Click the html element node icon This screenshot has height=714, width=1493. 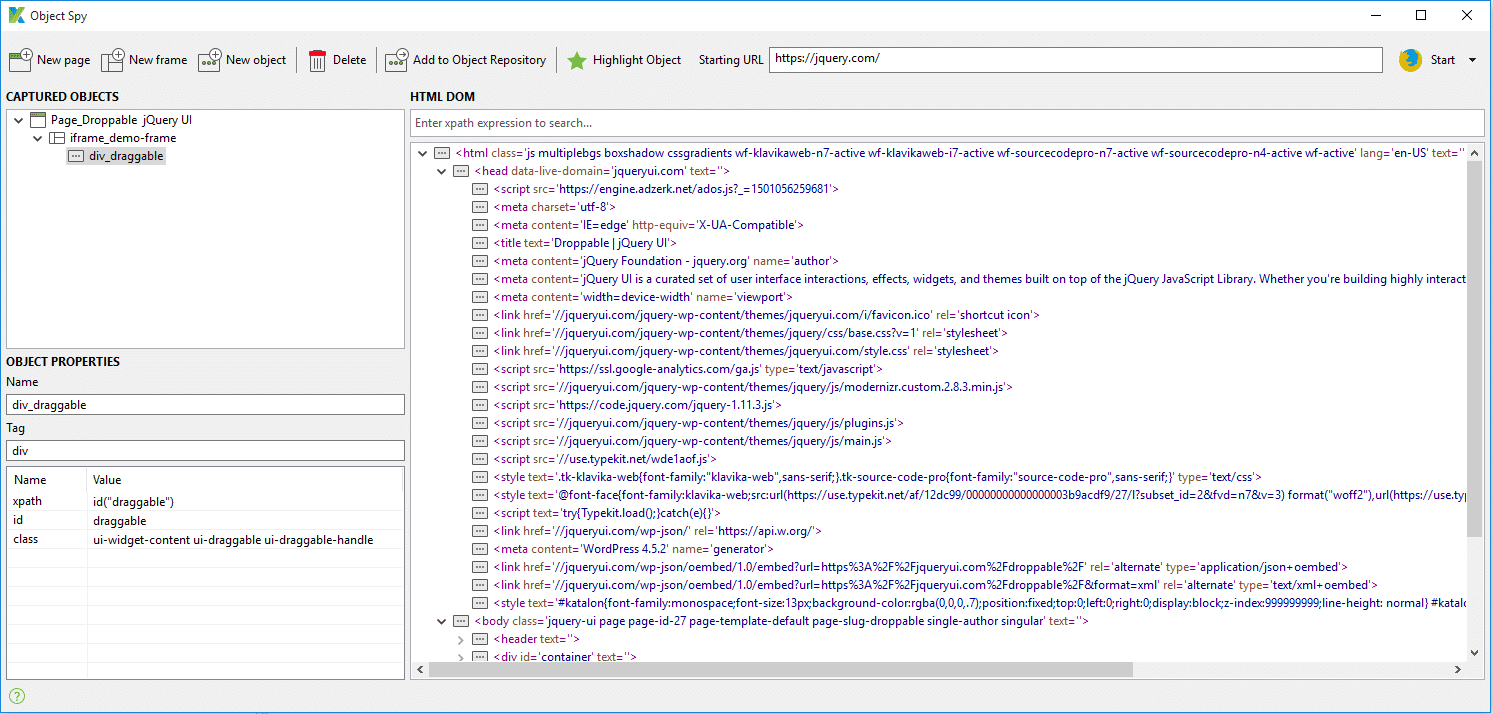(x=443, y=153)
